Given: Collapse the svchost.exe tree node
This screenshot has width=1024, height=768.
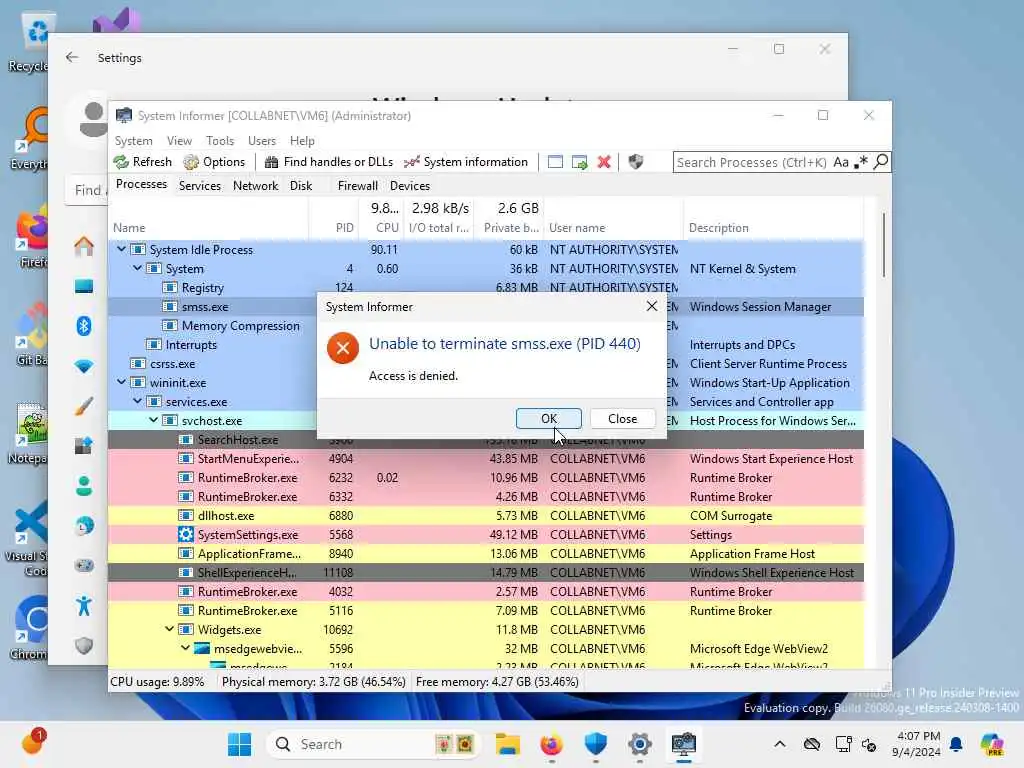Looking at the screenshot, I should [x=153, y=420].
